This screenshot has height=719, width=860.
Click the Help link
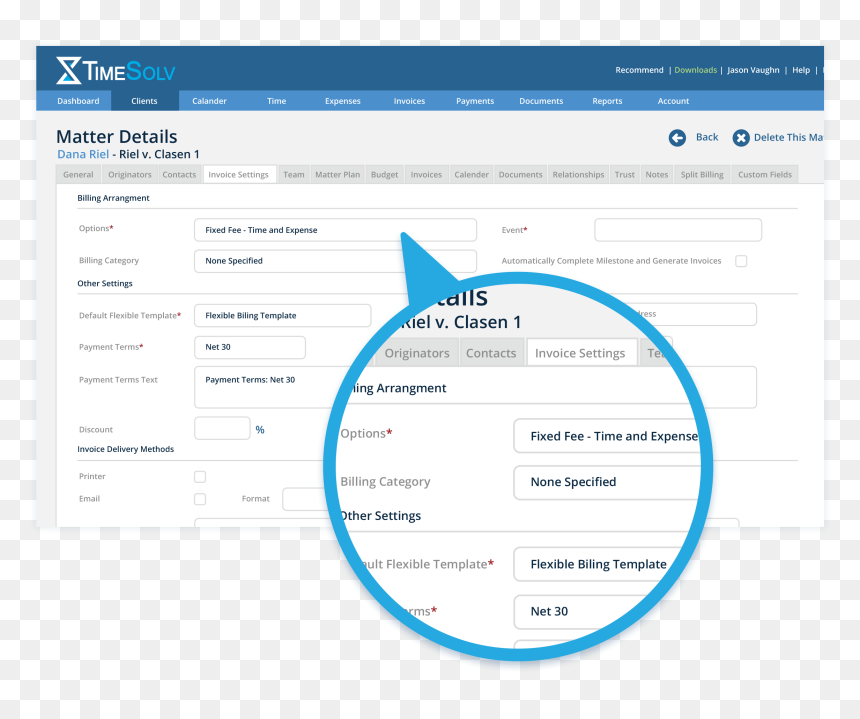801,70
